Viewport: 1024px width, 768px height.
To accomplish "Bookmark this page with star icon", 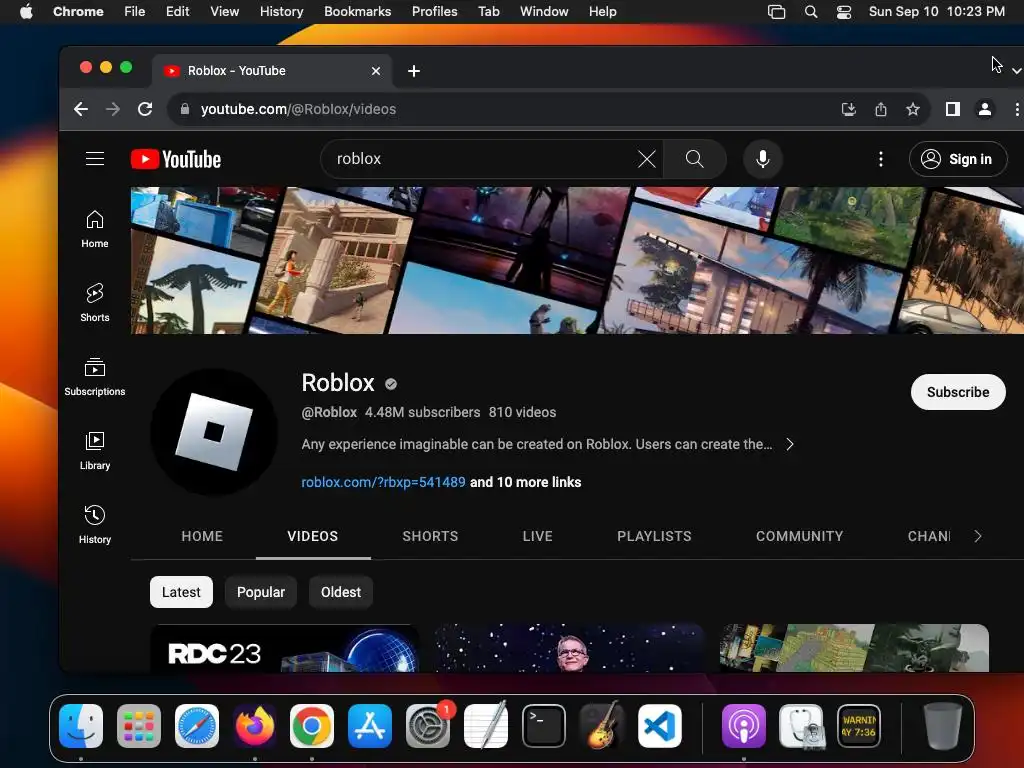I will [x=912, y=109].
